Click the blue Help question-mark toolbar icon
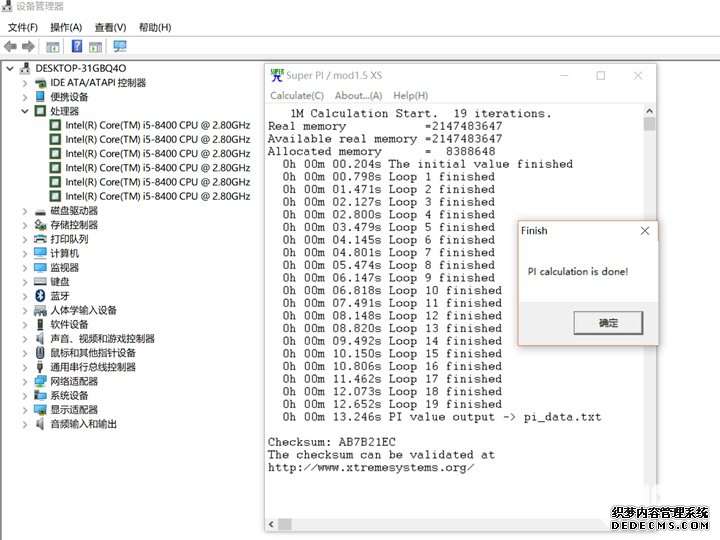Viewport: 720px width, 540px height. (77, 46)
